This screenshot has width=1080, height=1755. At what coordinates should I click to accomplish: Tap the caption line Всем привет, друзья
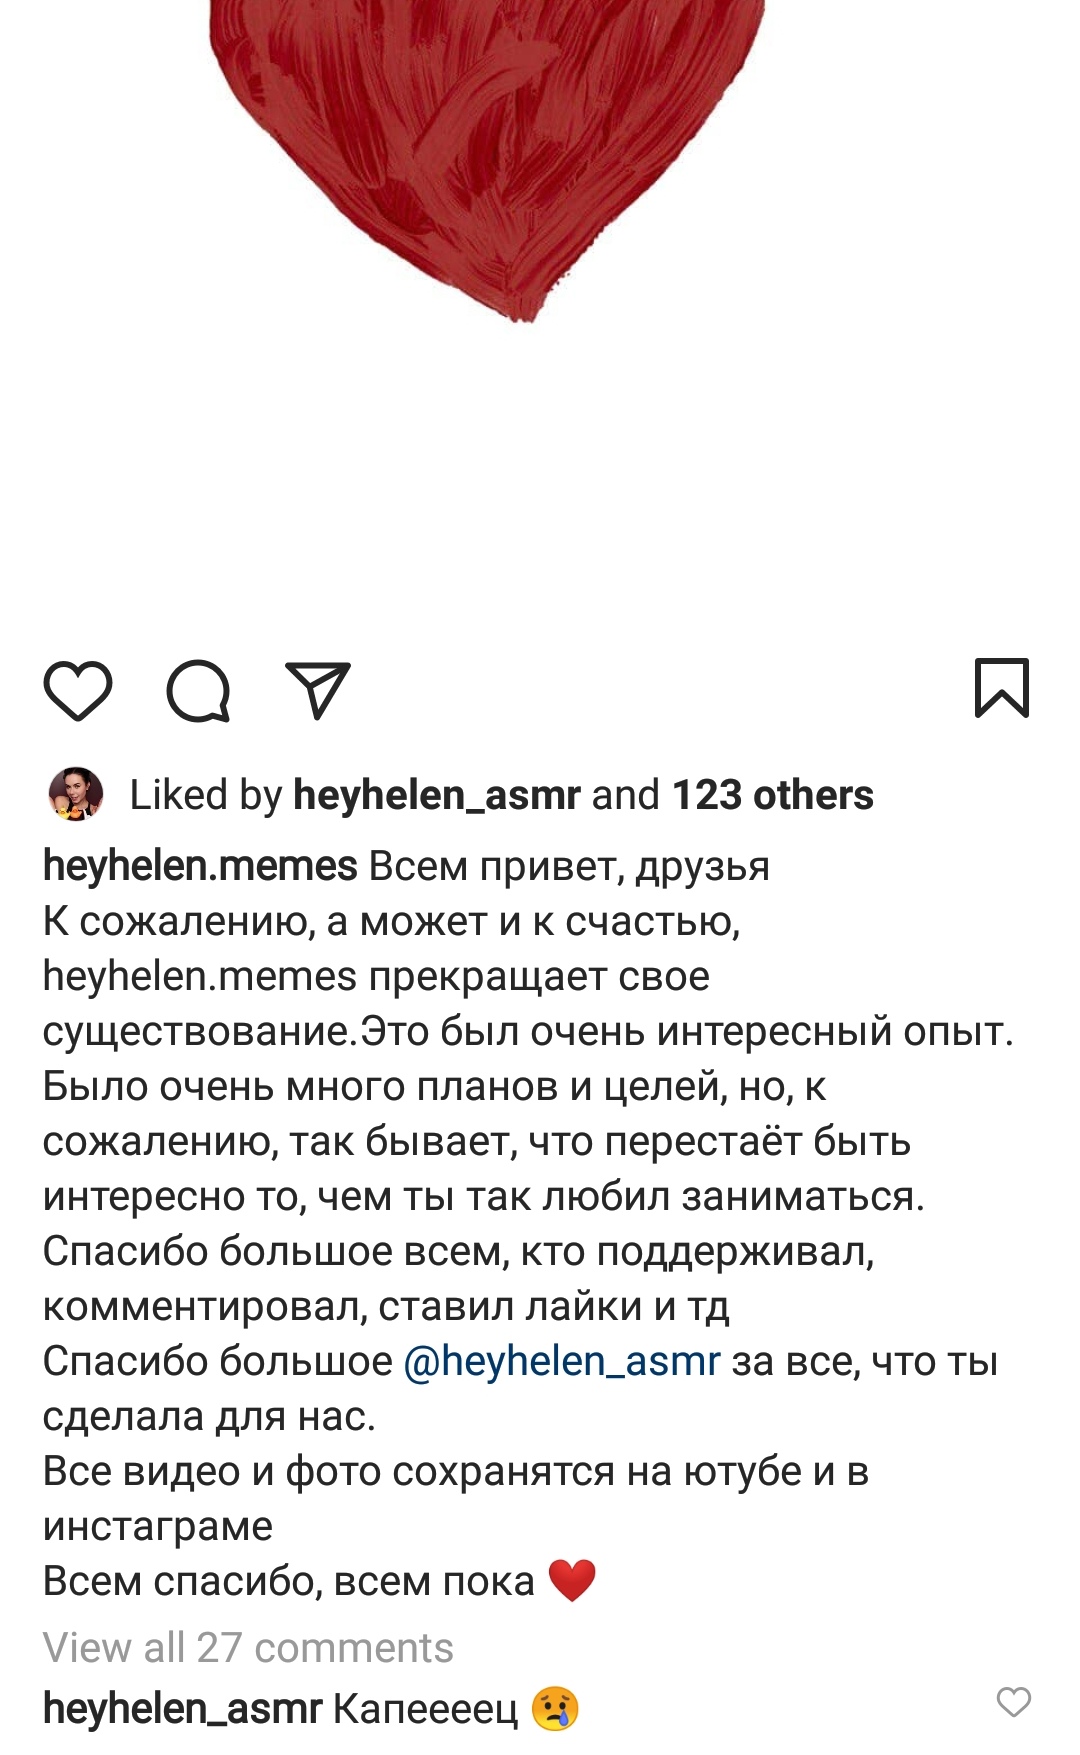pyautogui.click(x=569, y=866)
